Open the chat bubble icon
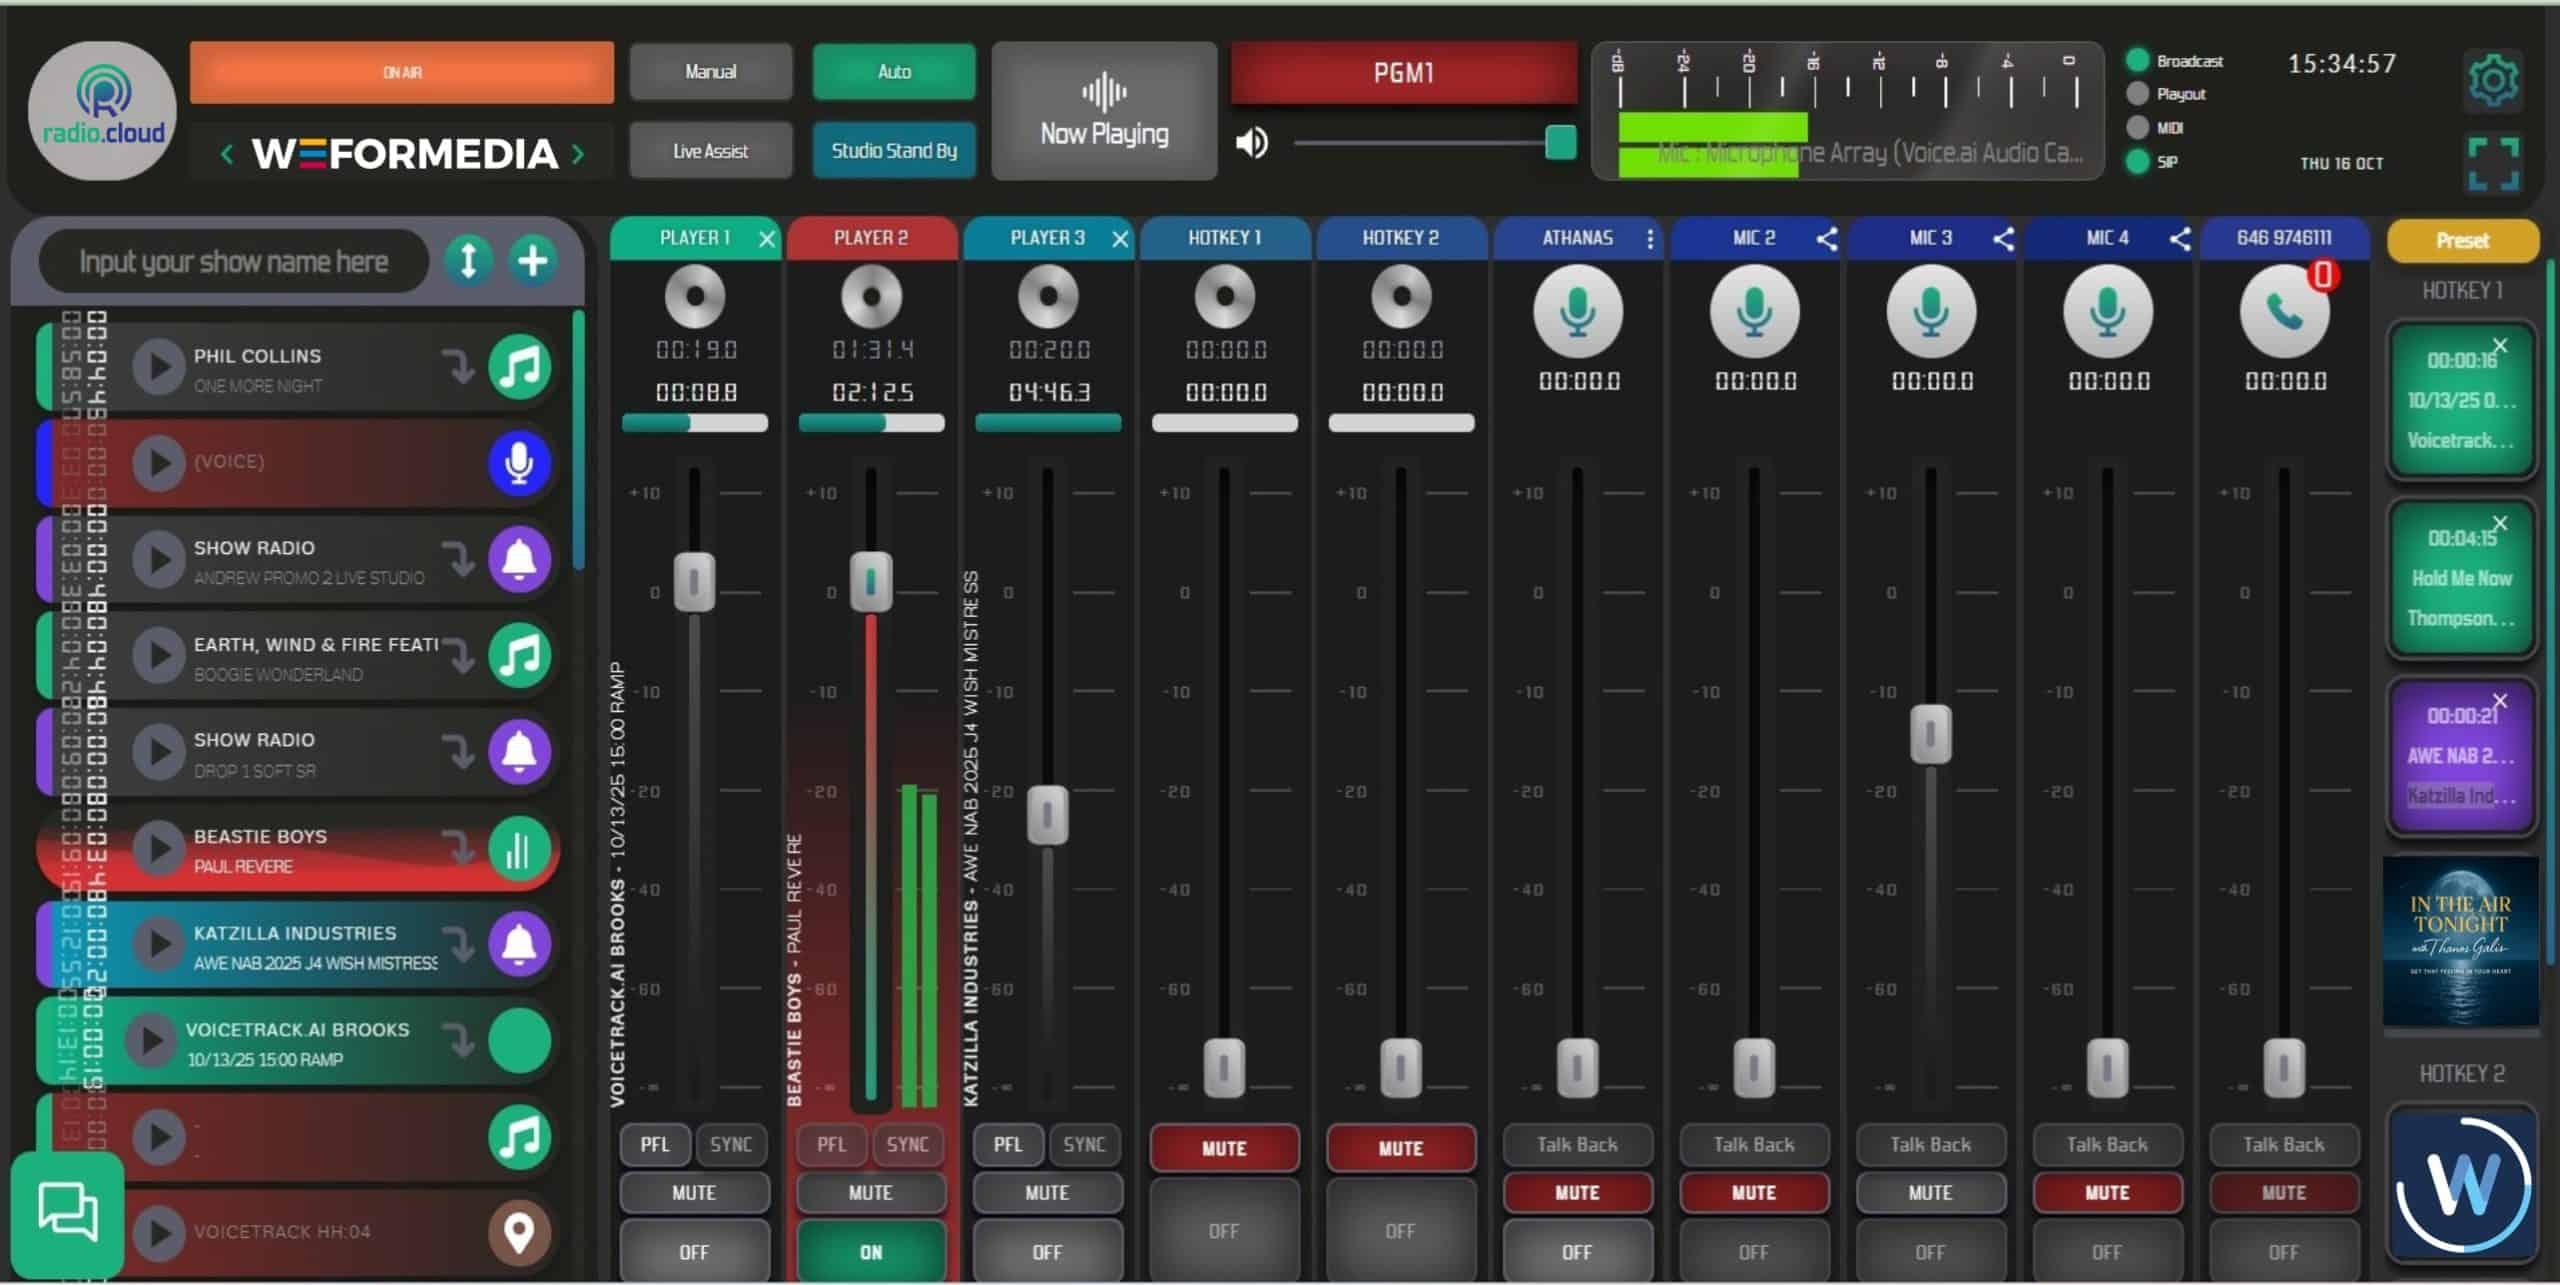2560x1285 pixels. (x=67, y=1211)
